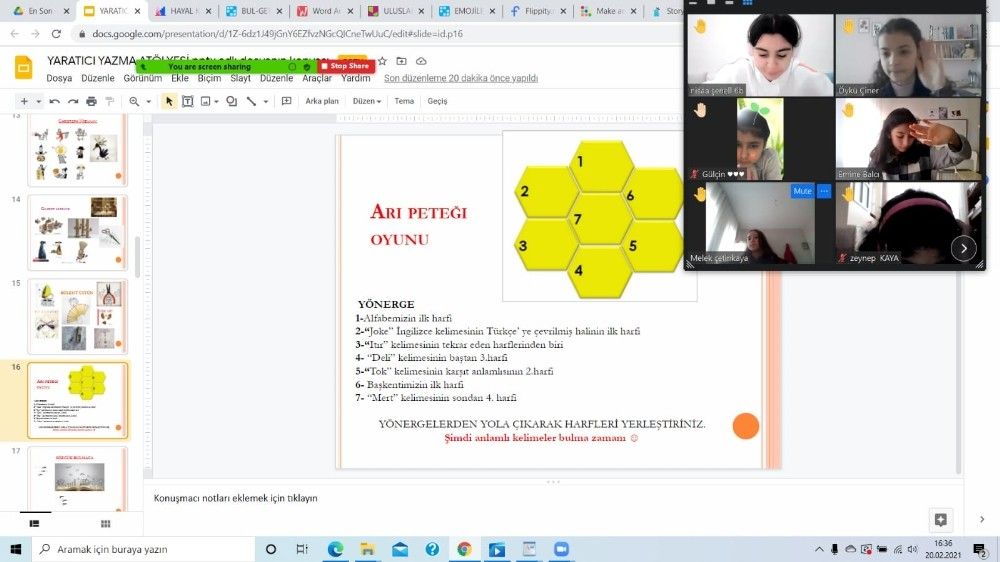This screenshot has height=562, width=1000.
Task: Click the print icon in the toolbar
Action: 91,101
